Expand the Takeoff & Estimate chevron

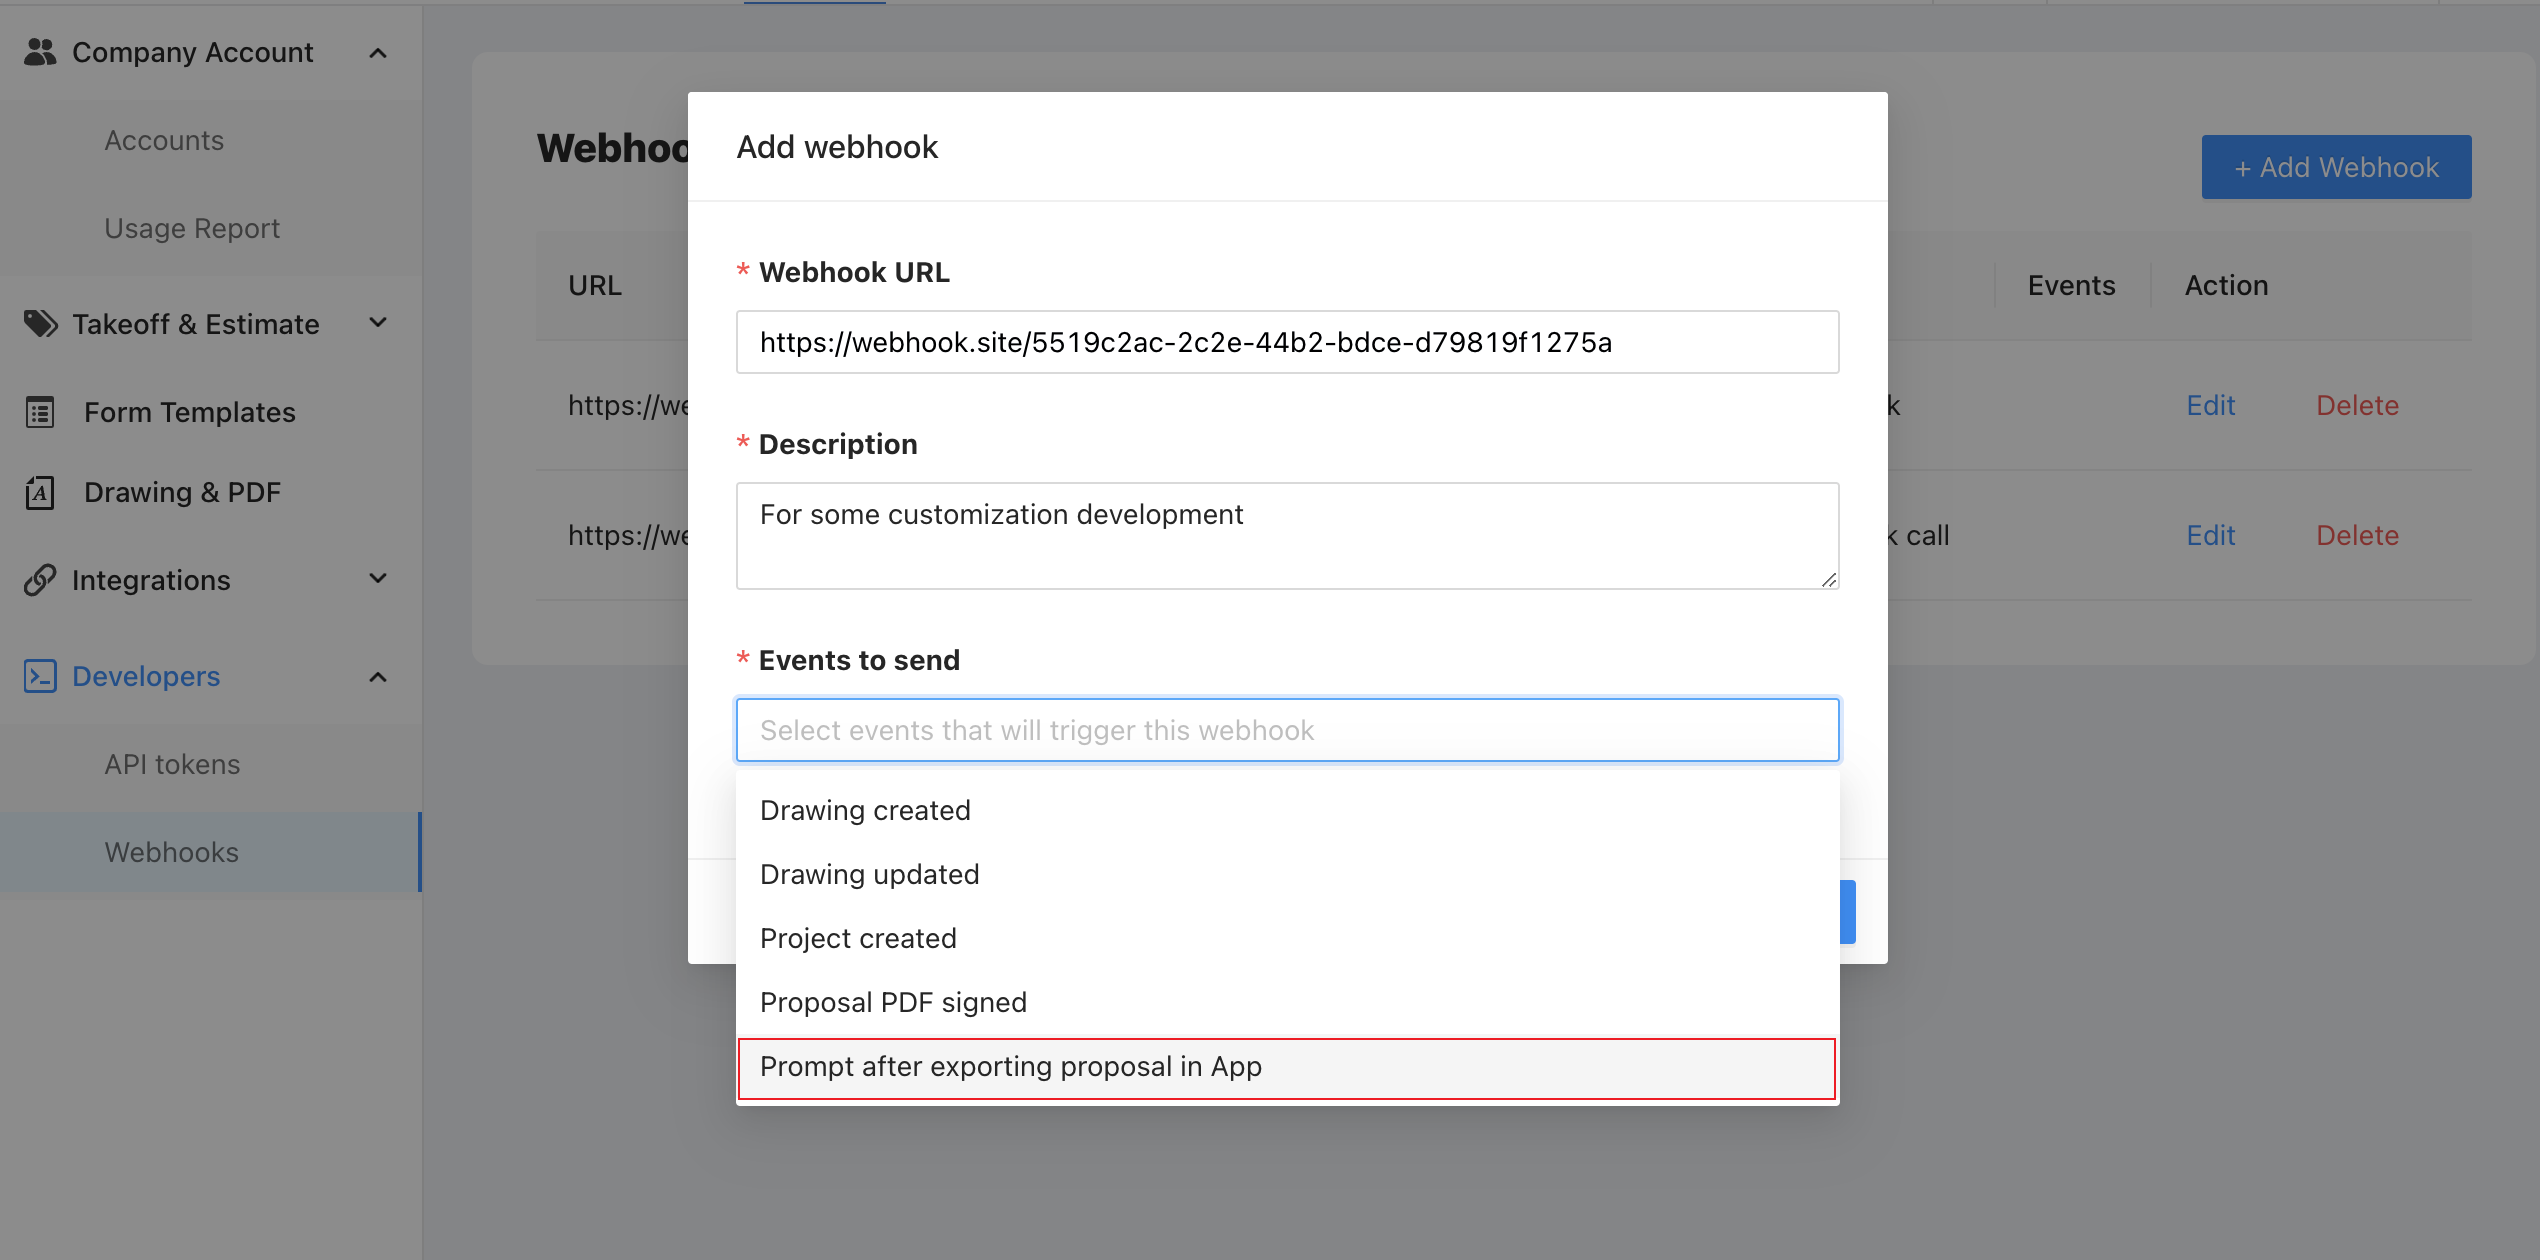click(378, 323)
